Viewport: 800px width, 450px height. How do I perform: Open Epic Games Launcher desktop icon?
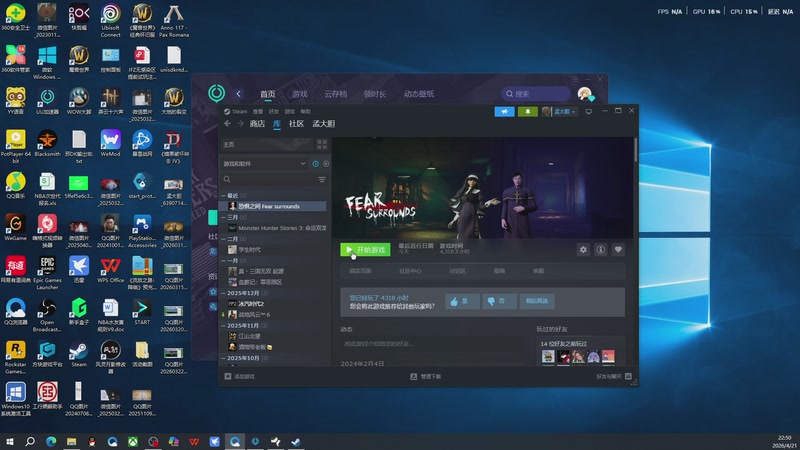point(47,272)
